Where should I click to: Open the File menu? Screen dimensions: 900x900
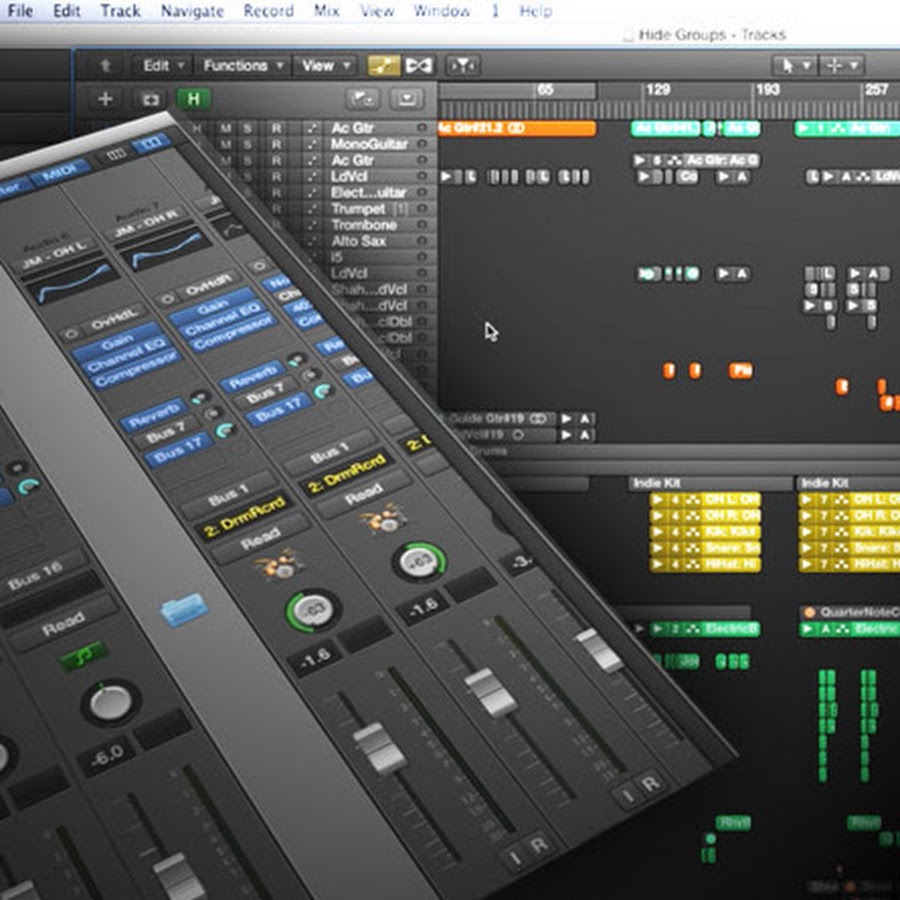(x=20, y=11)
